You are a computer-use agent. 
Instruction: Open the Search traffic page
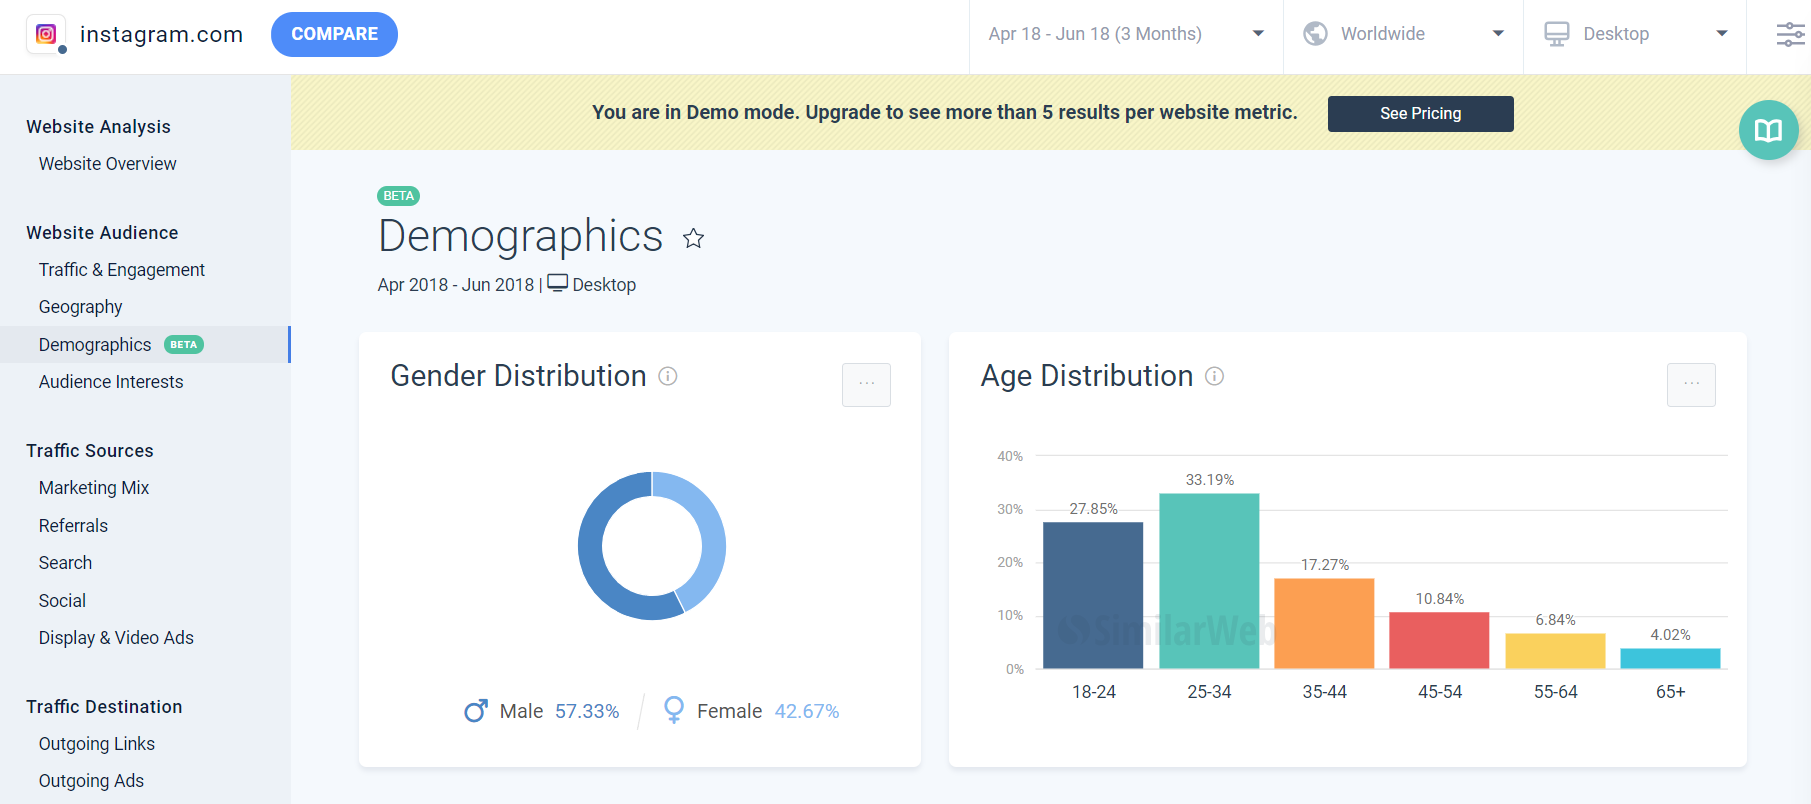tap(65, 563)
